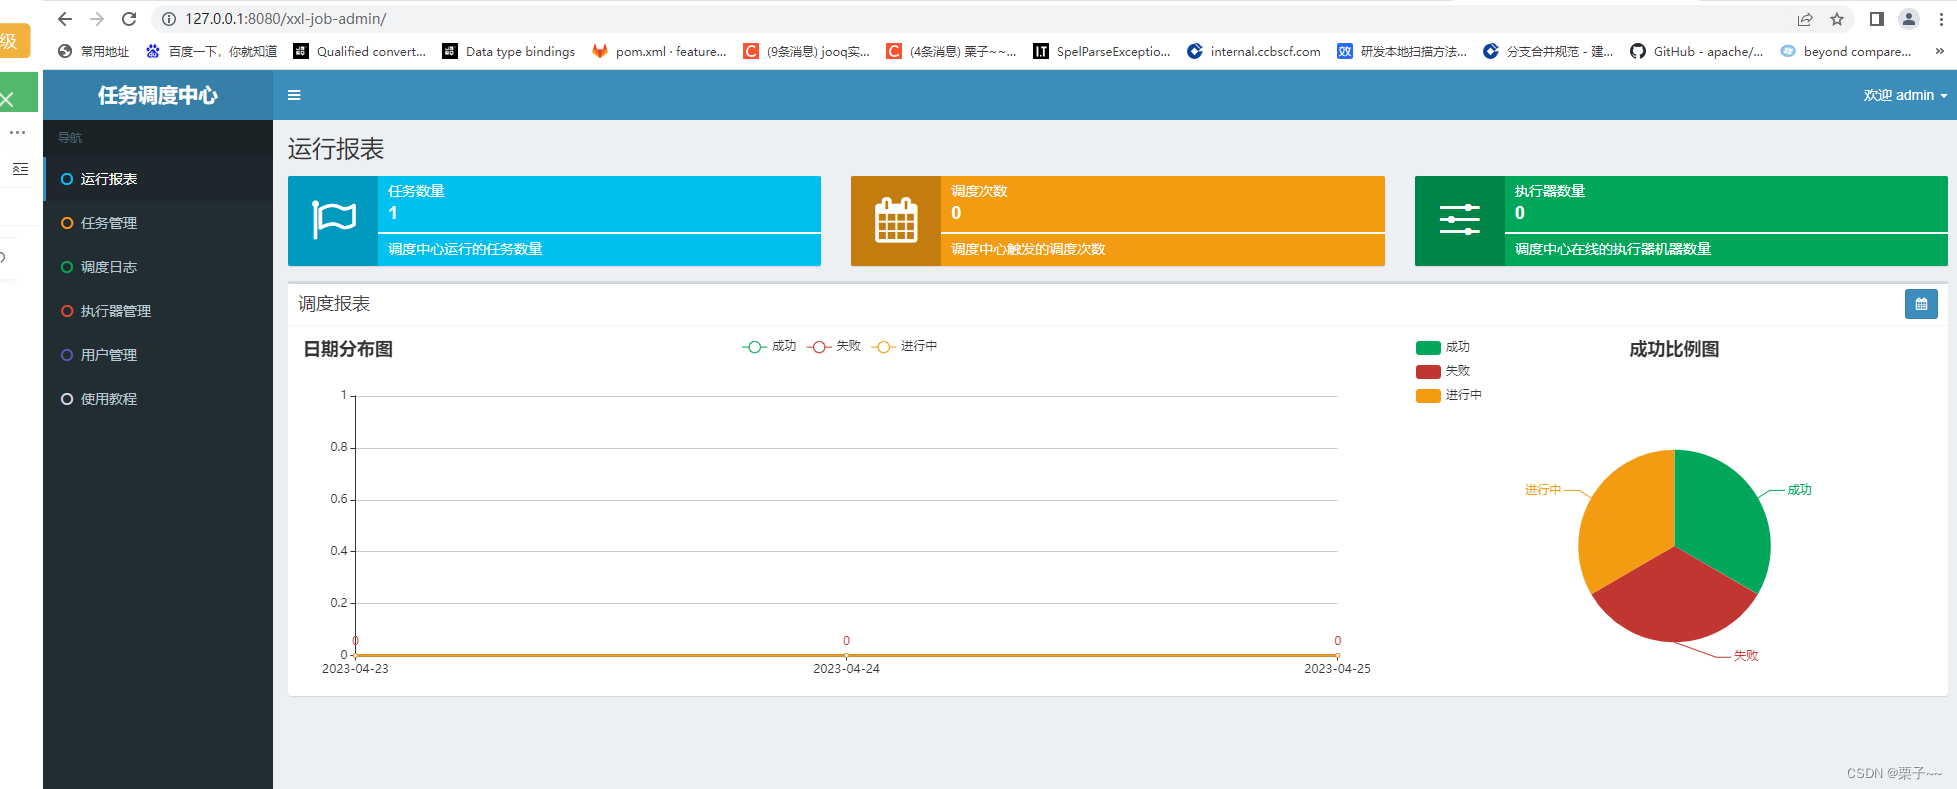Image resolution: width=1957 pixels, height=789 pixels.
Task: Click the 日期分布图 chart title
Action: pos(348,349)
